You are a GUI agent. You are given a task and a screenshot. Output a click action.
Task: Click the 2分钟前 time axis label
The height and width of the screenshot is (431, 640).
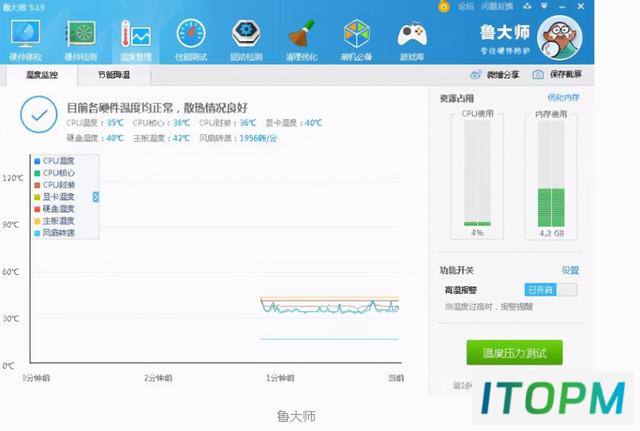click(158, 378)
